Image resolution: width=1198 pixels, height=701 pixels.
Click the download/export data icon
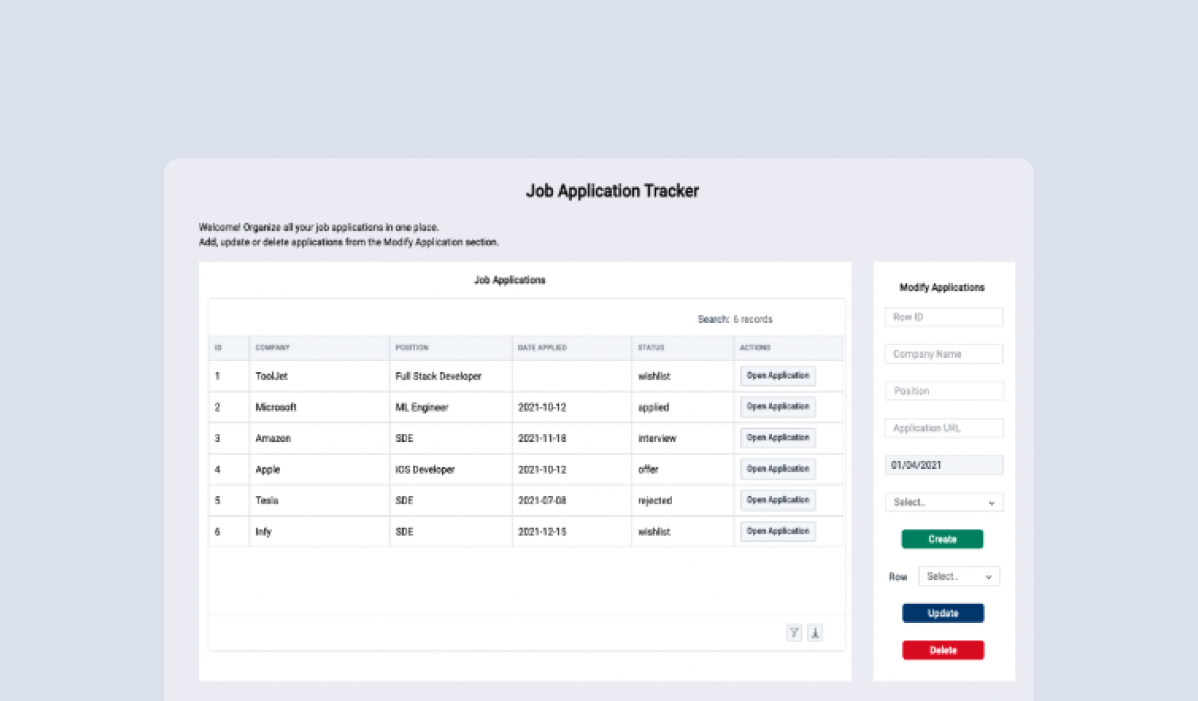click(815, 633)
